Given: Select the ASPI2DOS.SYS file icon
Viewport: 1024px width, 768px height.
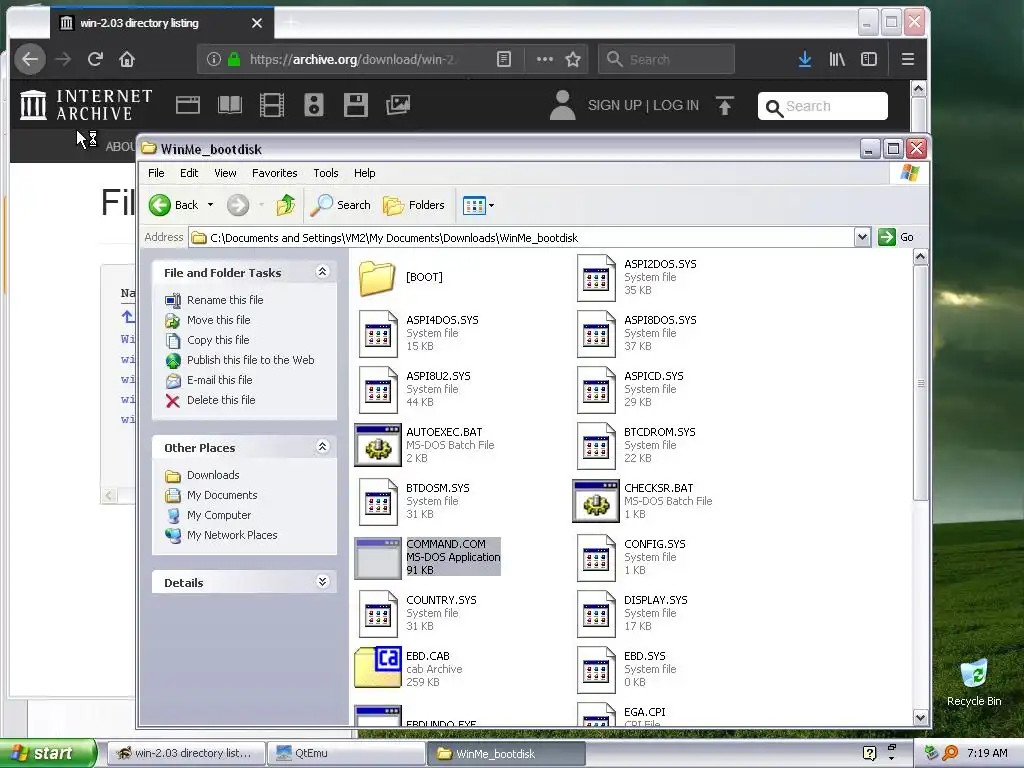Looking at the screenshot, I should coord(596,278).
